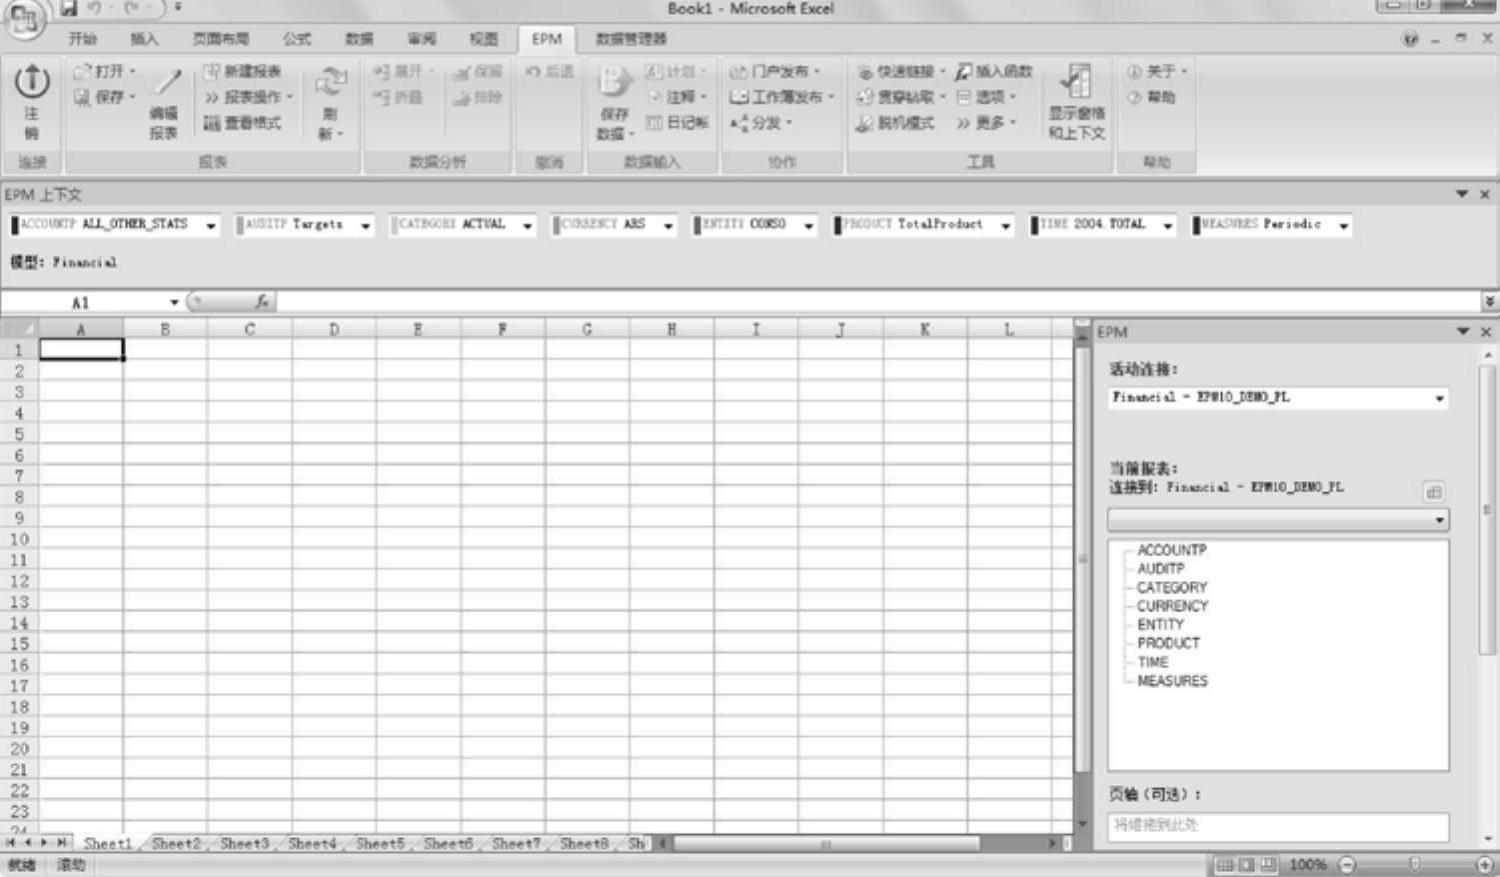Click the 注释 comments icon
1500x877 pixels.
pos(654,97)
